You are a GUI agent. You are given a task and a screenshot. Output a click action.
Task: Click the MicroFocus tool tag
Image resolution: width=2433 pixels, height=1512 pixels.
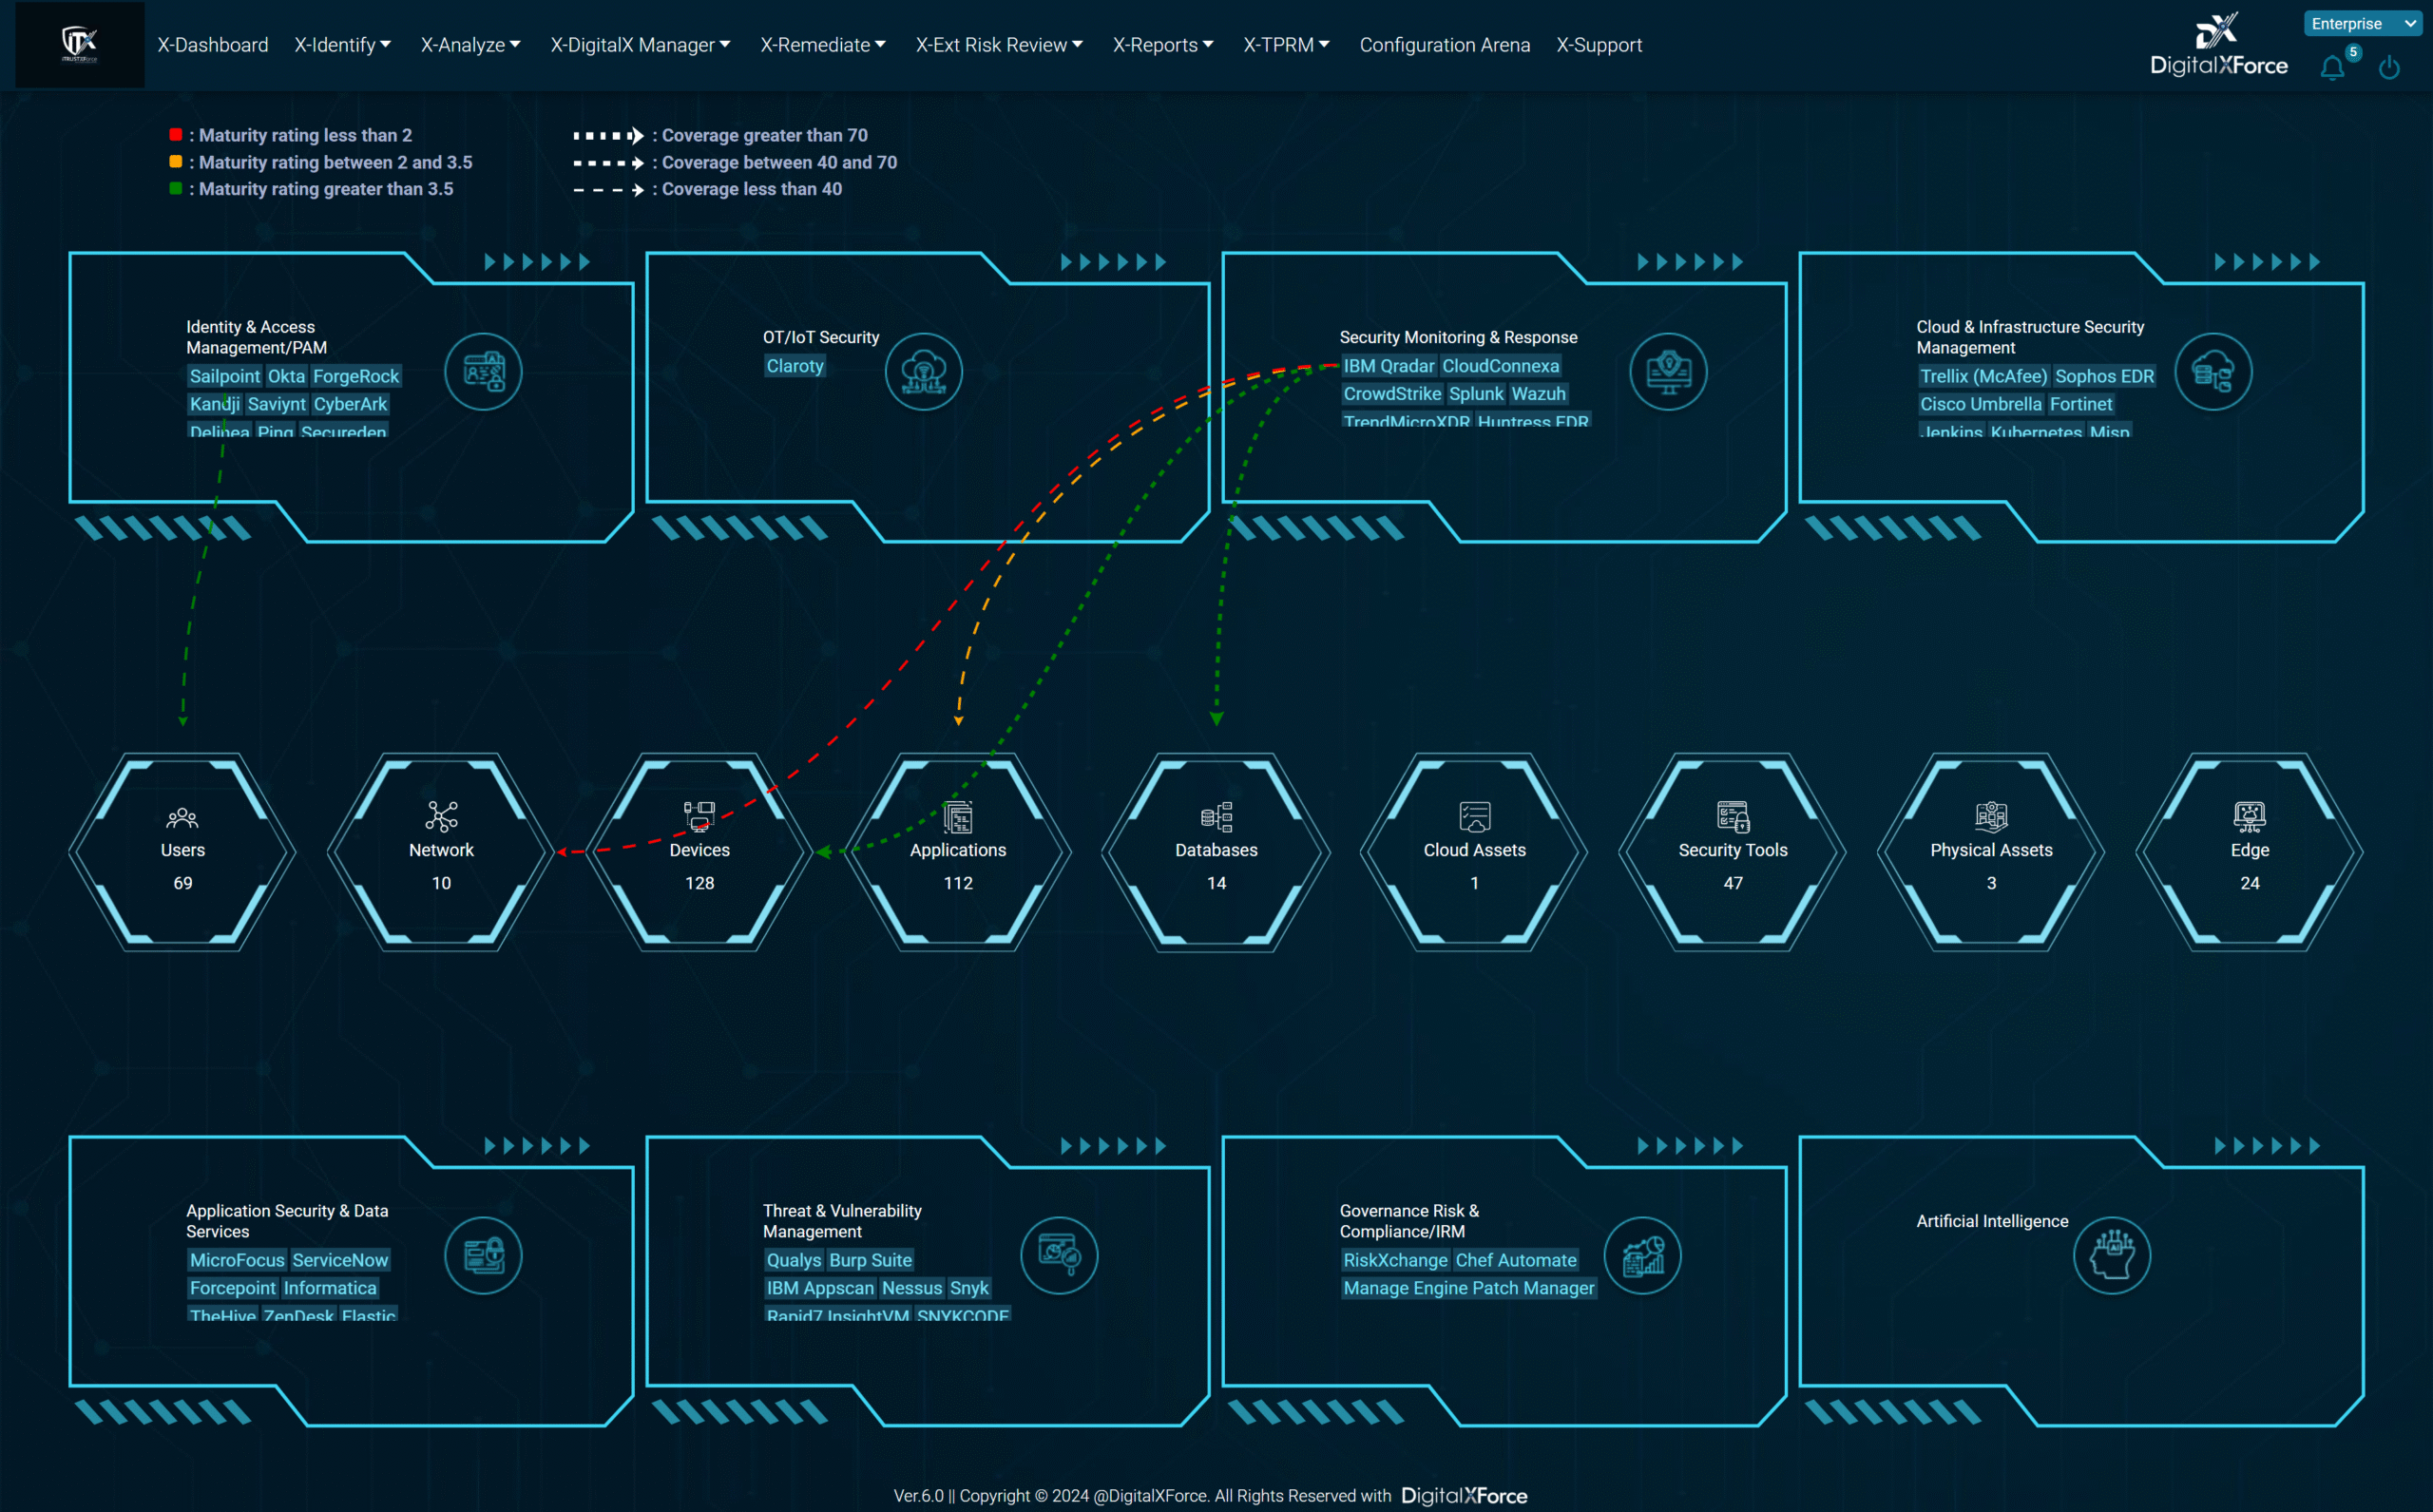tap(238, 1260)
